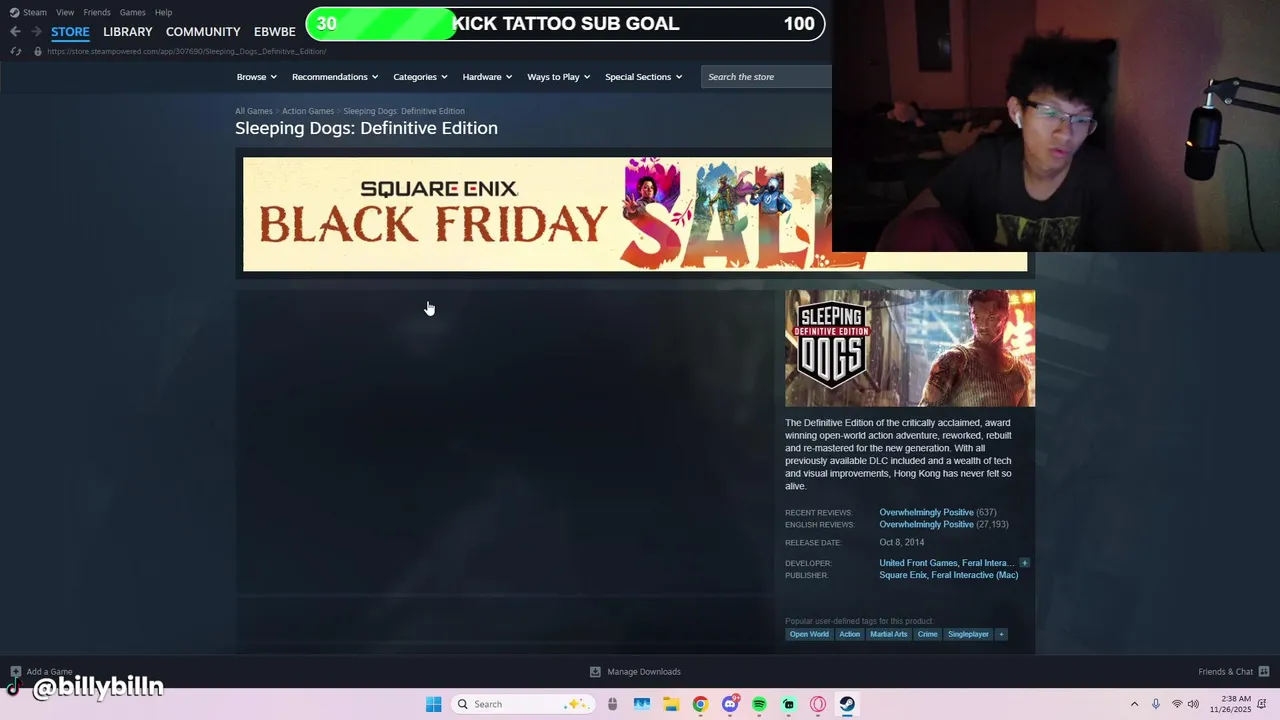The height and width of the screenshot is (720, 1280).
Task: Click the Windows taskbar Search box
Action: (x=522, y=704)
